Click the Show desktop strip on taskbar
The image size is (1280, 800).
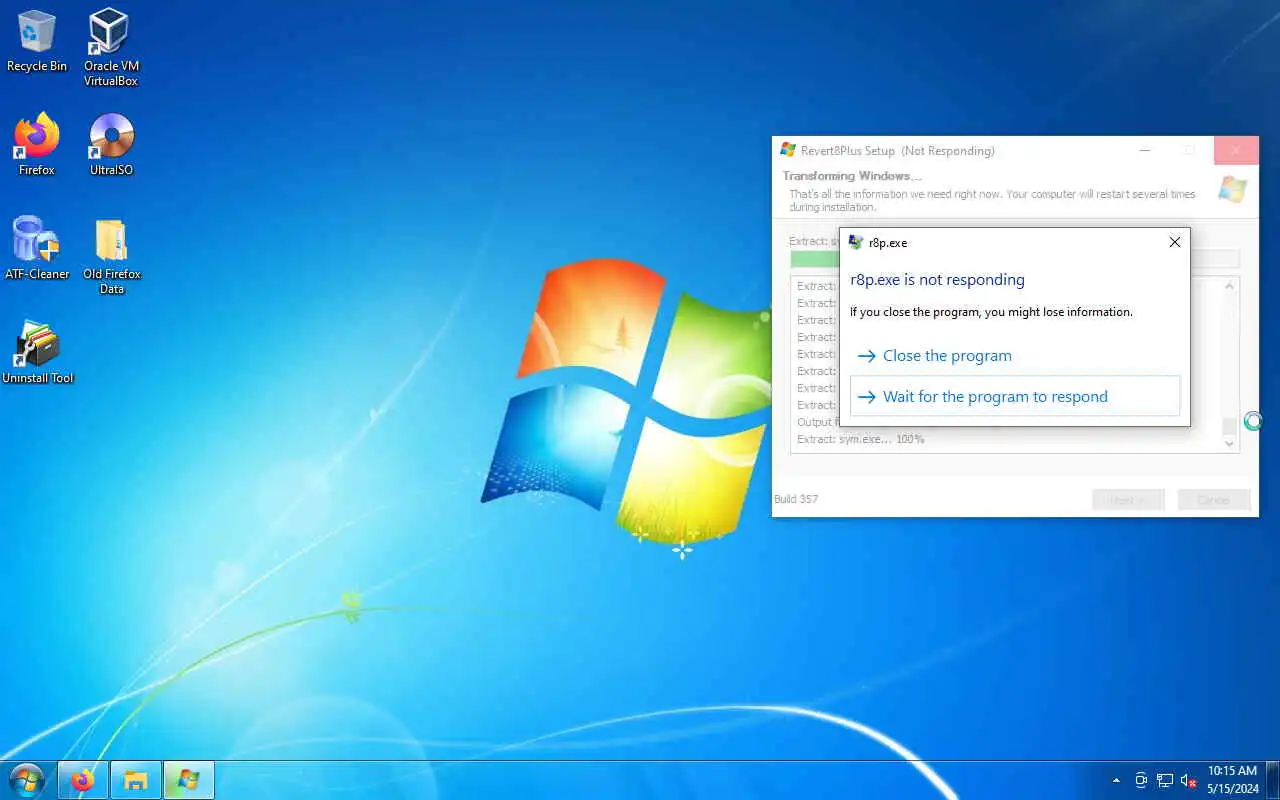pos(1274,780)
